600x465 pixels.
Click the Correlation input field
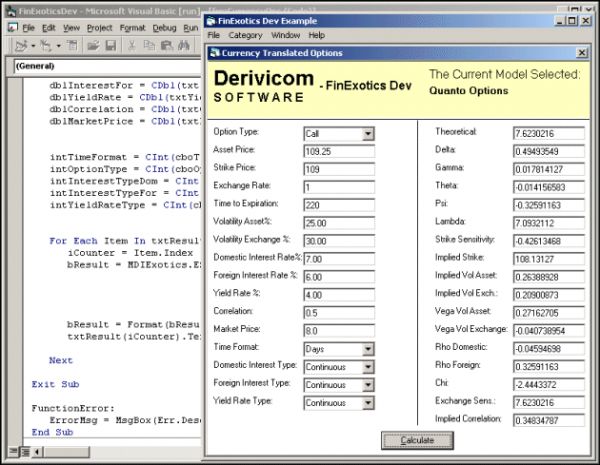coord(339,313)
